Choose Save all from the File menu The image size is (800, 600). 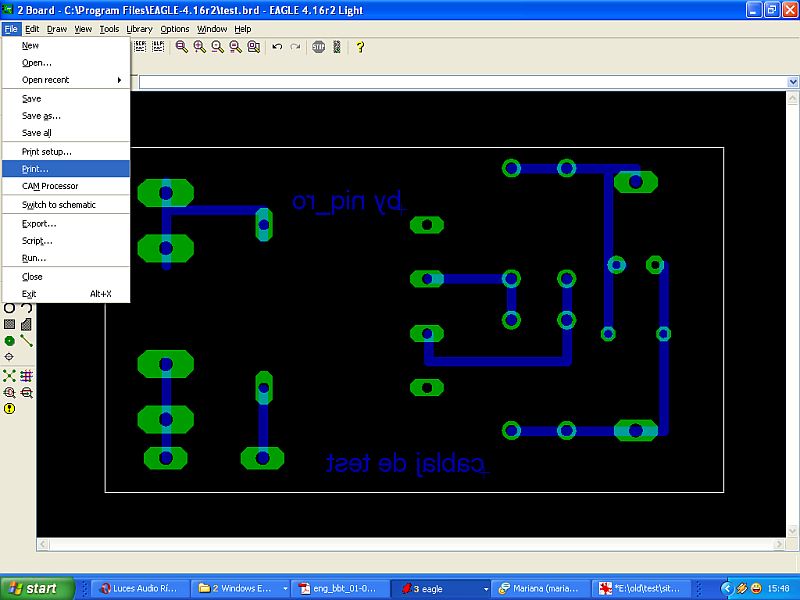coord(66,133)
